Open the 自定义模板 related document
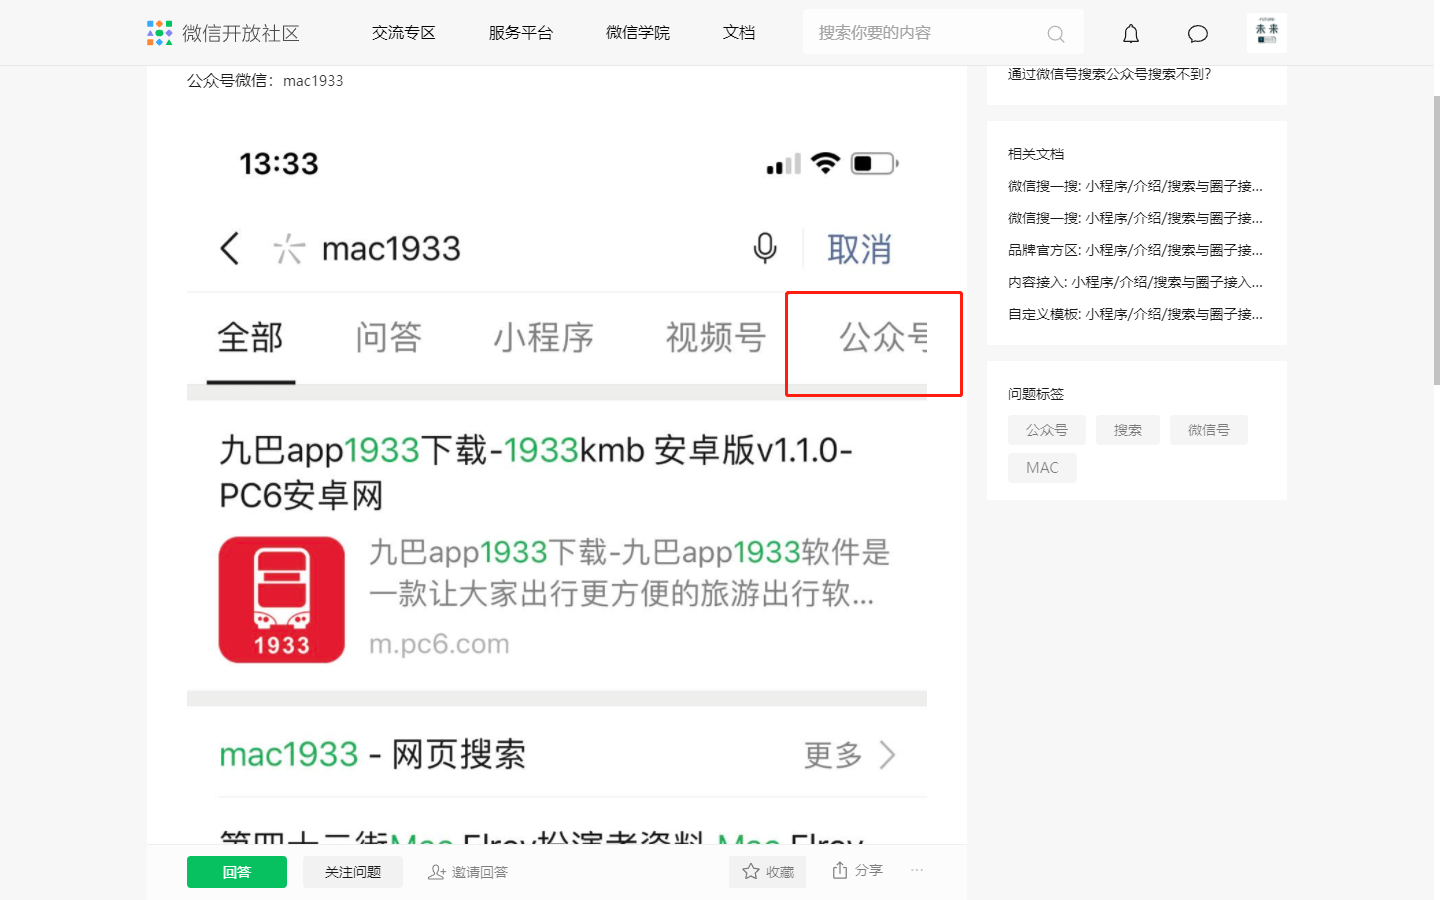The image size is (1440, 900). click(1135, 314)
